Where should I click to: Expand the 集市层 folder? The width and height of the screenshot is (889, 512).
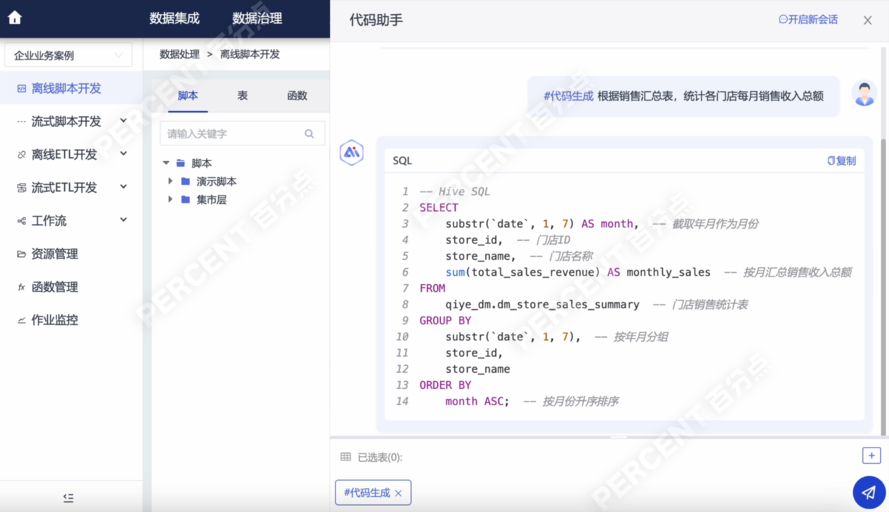(x=171, y=200)
